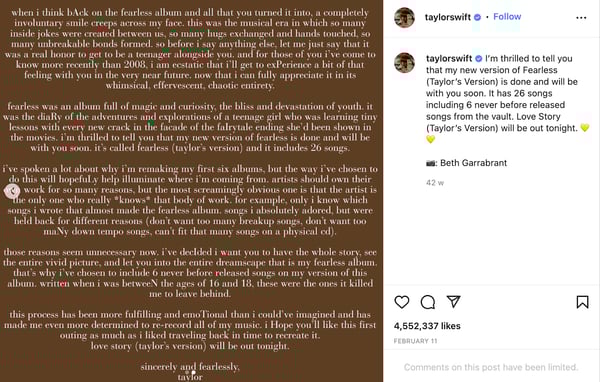This screenshot has width=600, height=382.
Task: Save post with bookmark icon
Action: pyautogui.click(x=582, y=302)
